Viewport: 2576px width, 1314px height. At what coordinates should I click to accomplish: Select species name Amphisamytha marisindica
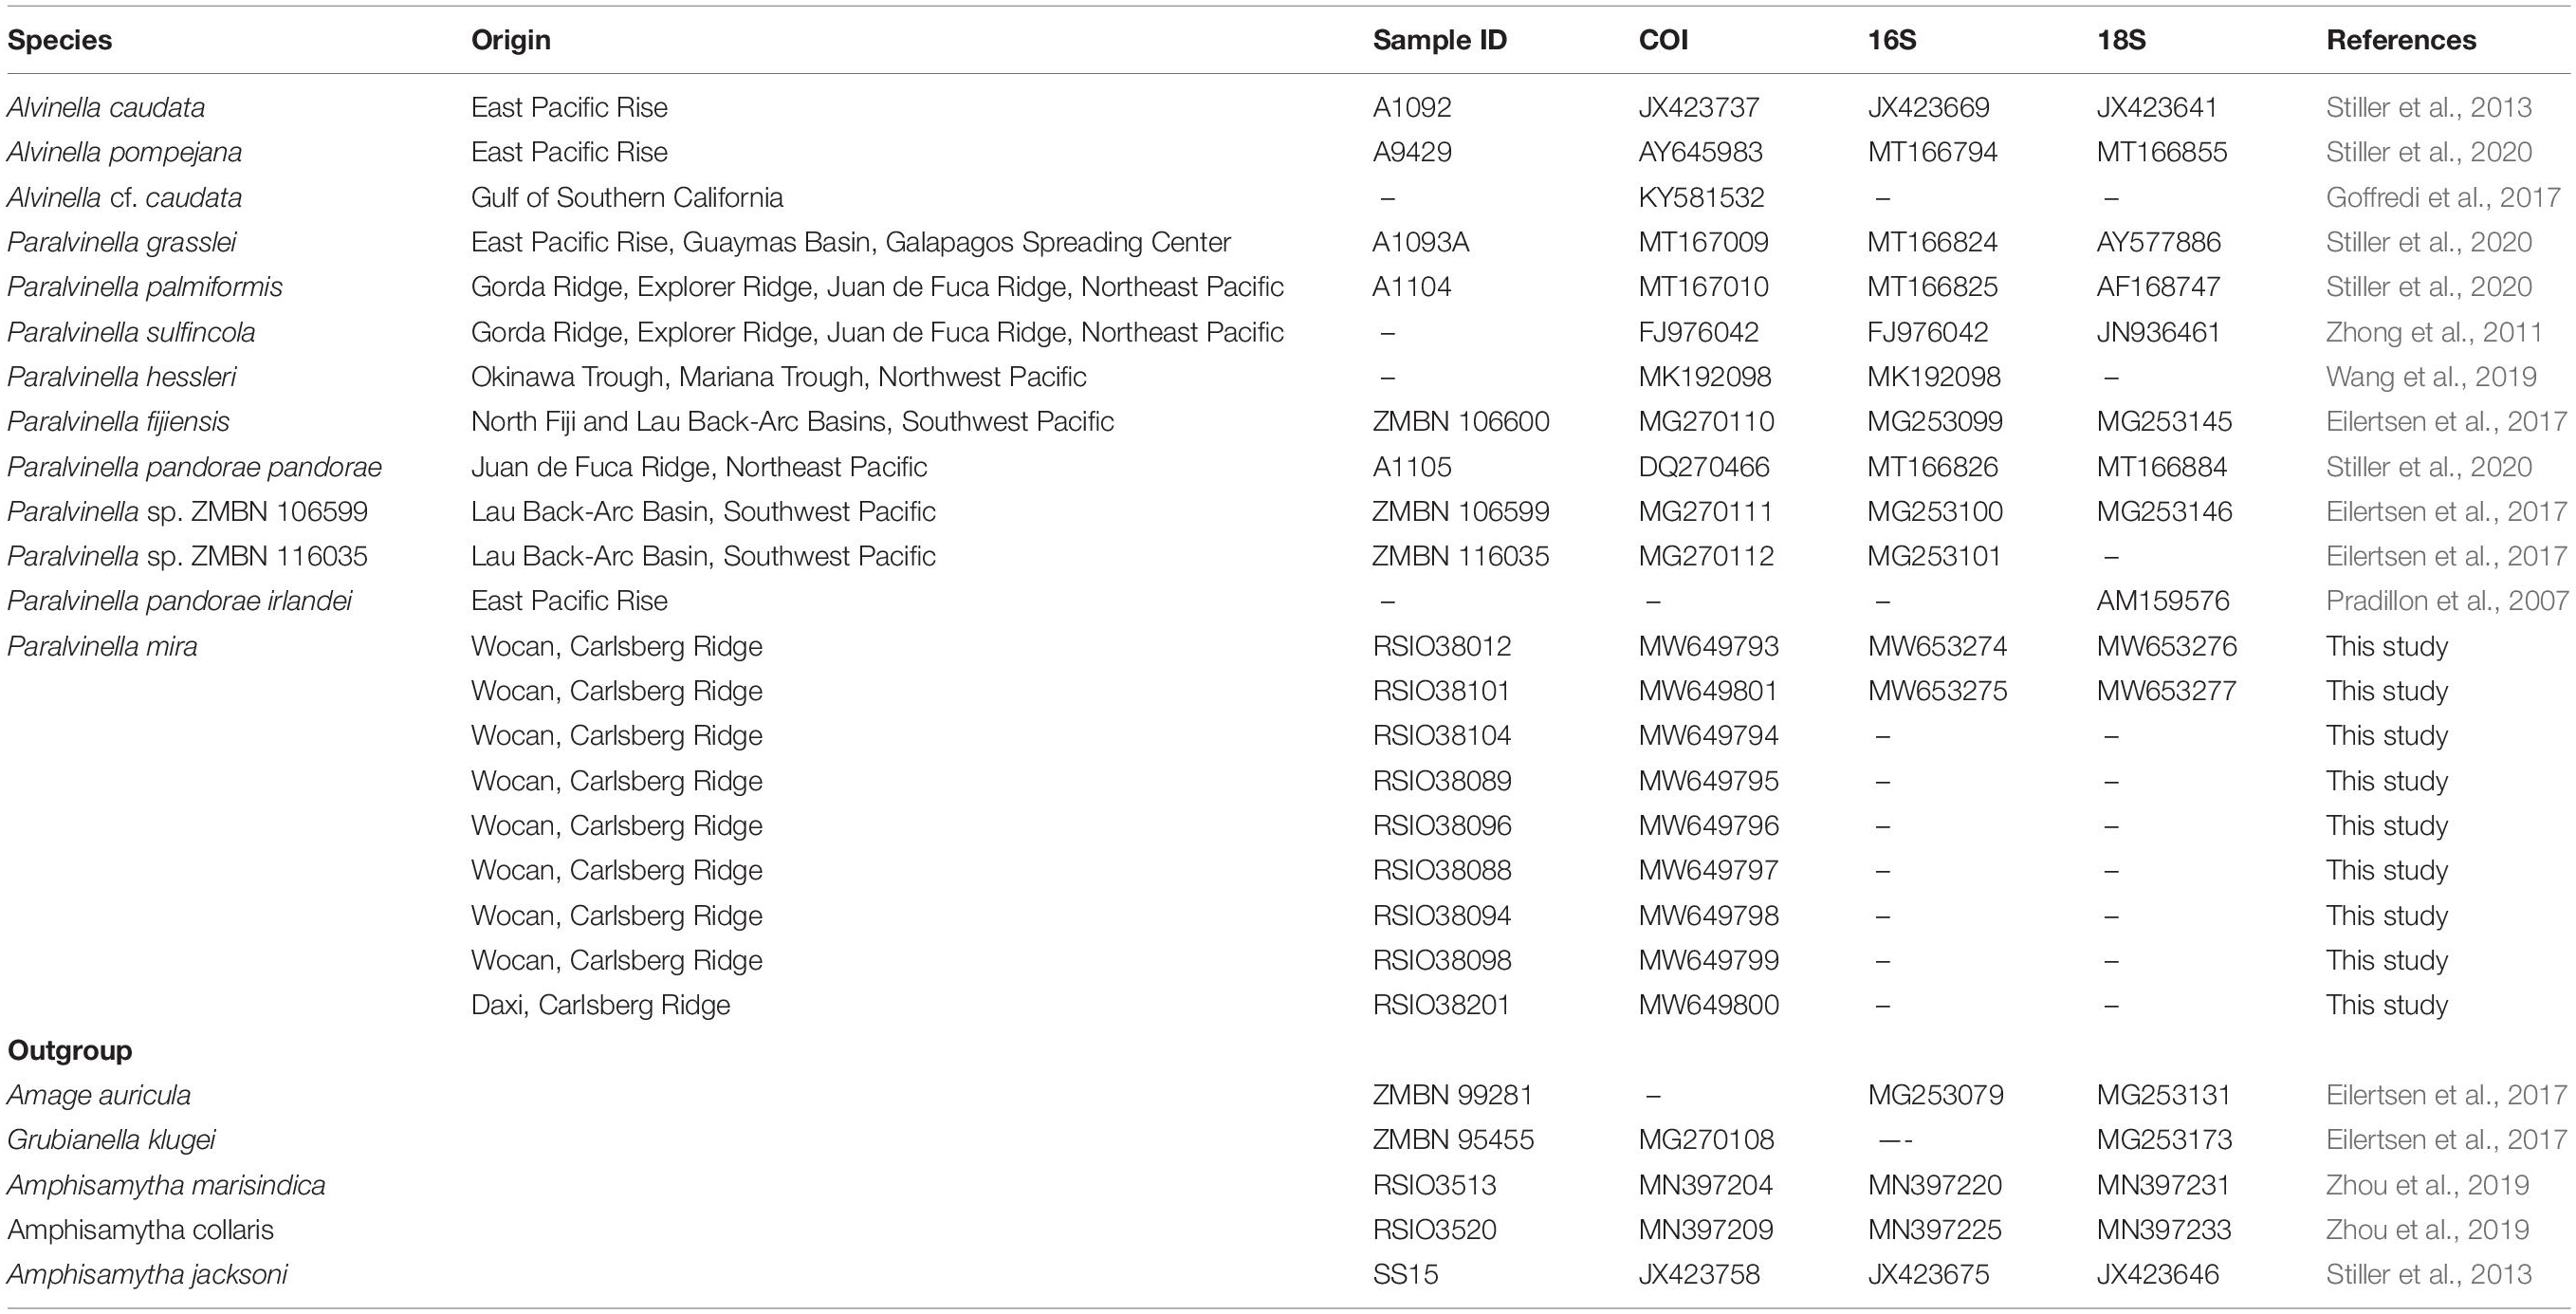pos(166,1185)
